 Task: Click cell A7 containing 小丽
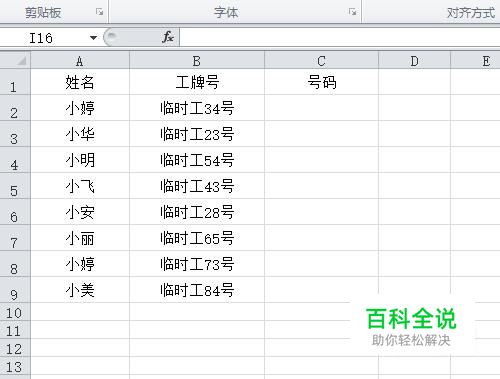(x=80, y=238)
